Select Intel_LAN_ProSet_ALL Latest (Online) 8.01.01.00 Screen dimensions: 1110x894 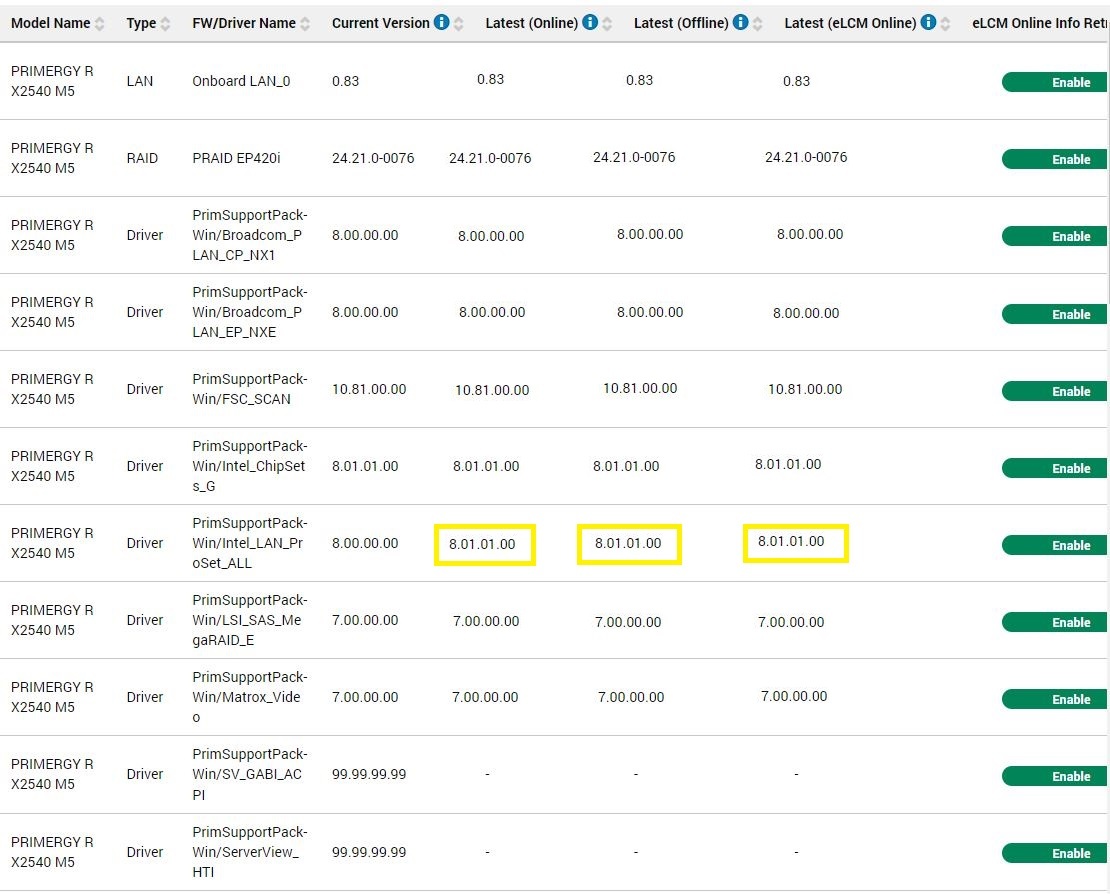point(482,544)
